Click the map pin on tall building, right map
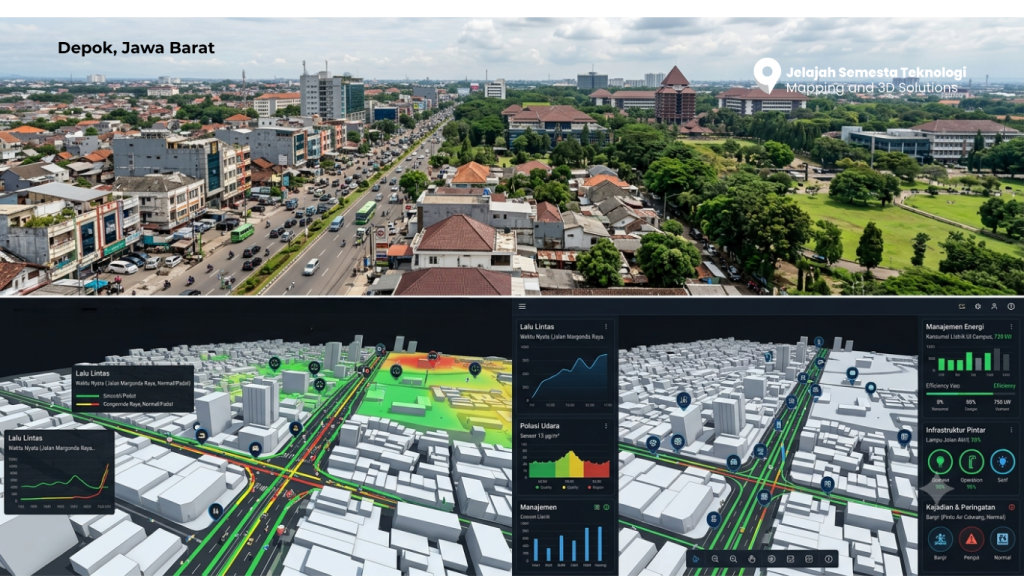 coord(683,400)
